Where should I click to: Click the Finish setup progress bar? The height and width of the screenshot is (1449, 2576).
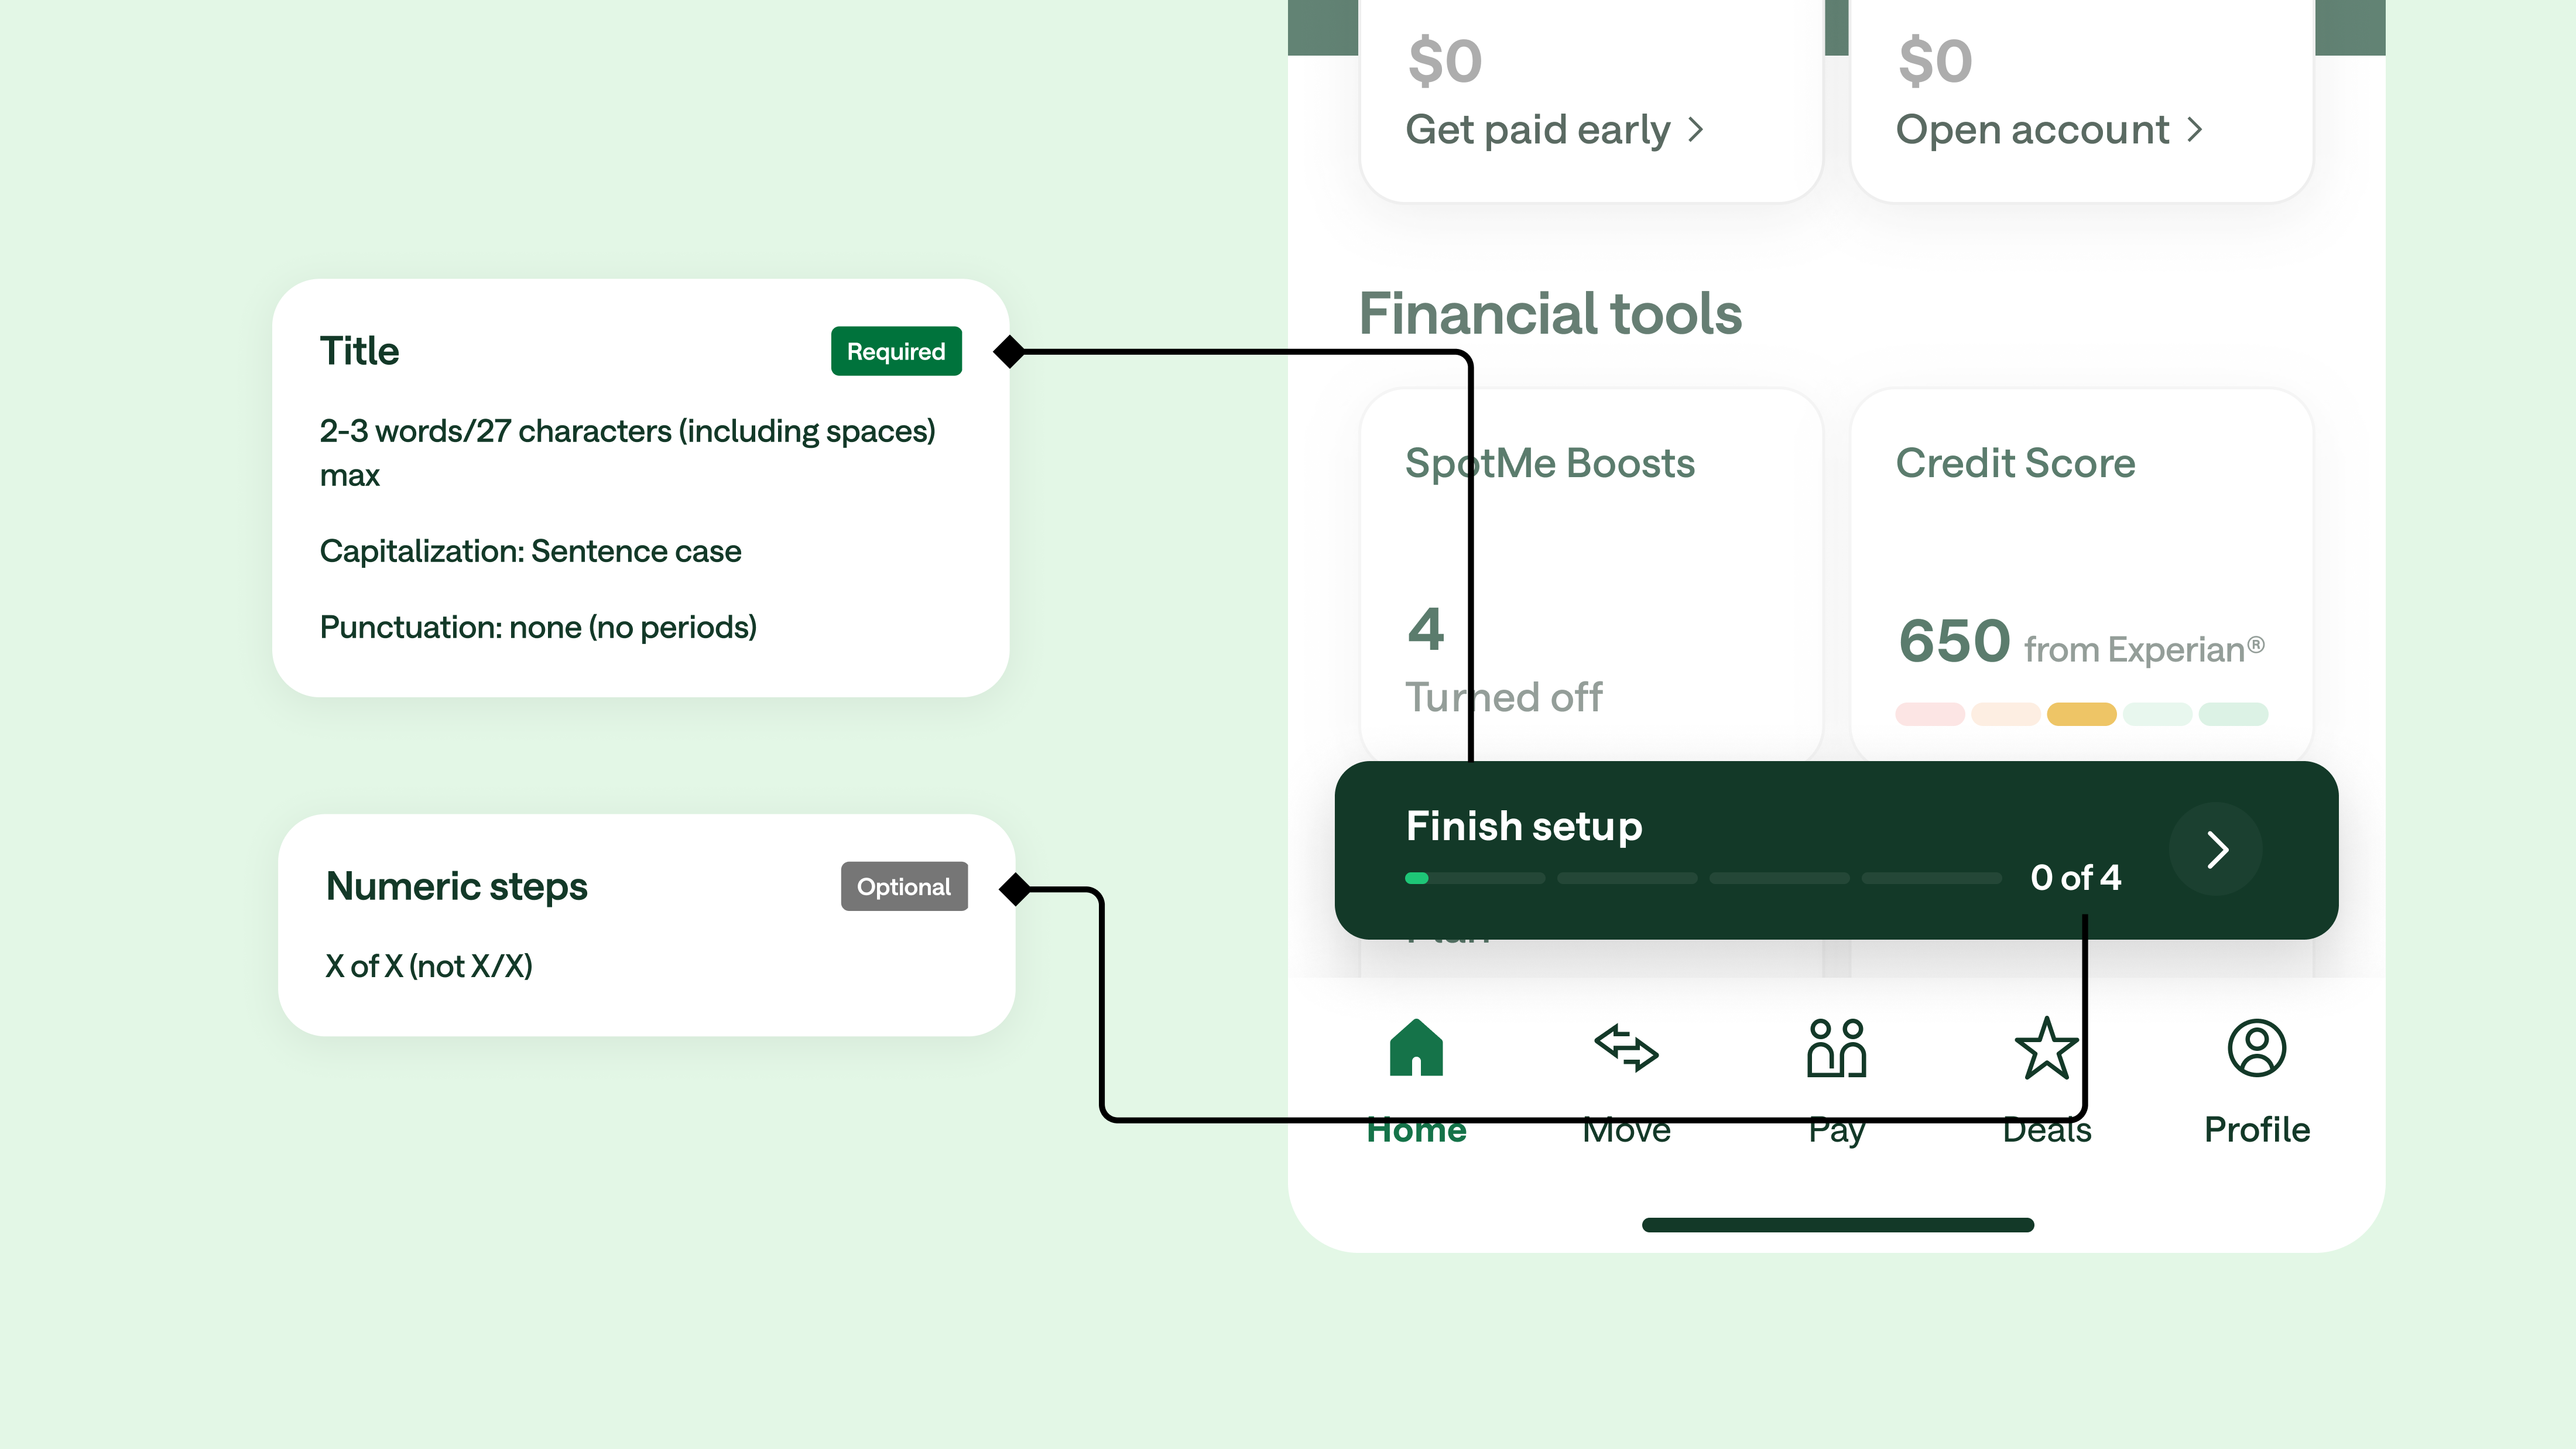point(1703,878)
